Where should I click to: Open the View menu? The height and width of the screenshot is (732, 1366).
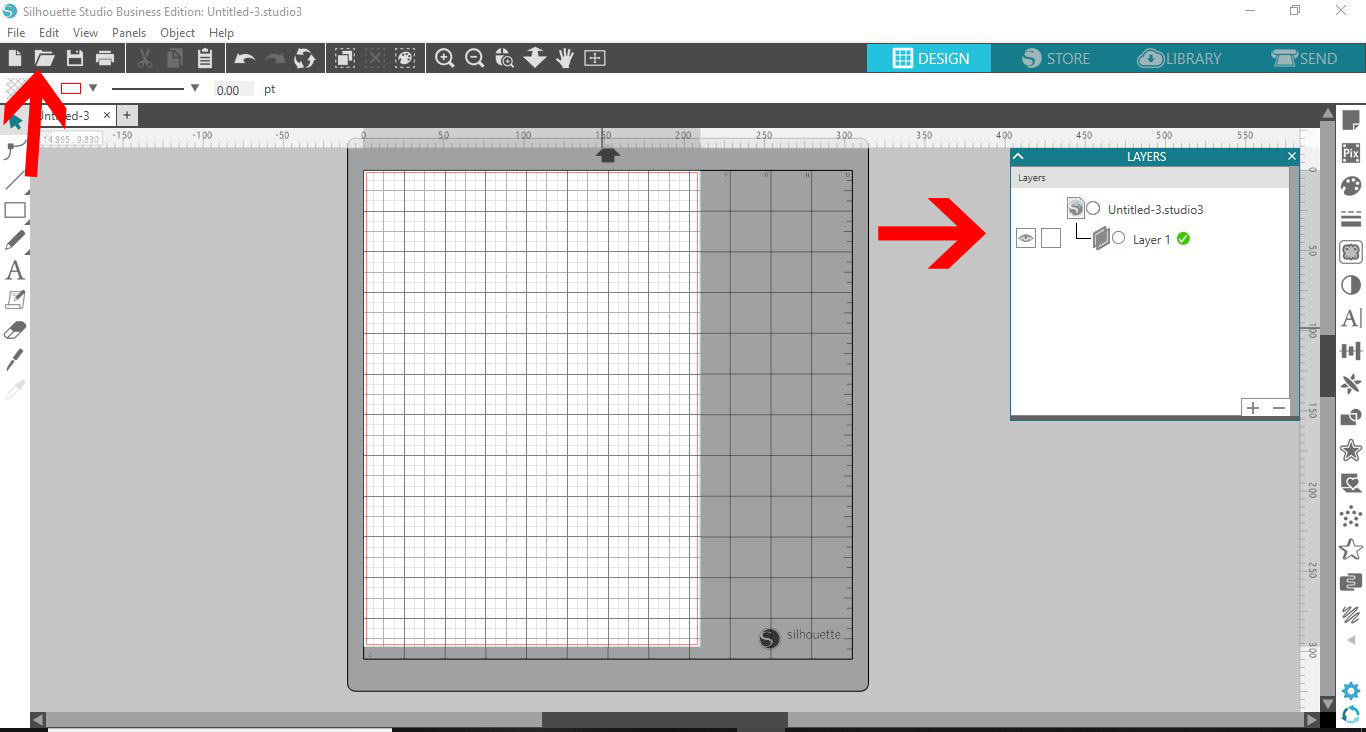[85, 33]
